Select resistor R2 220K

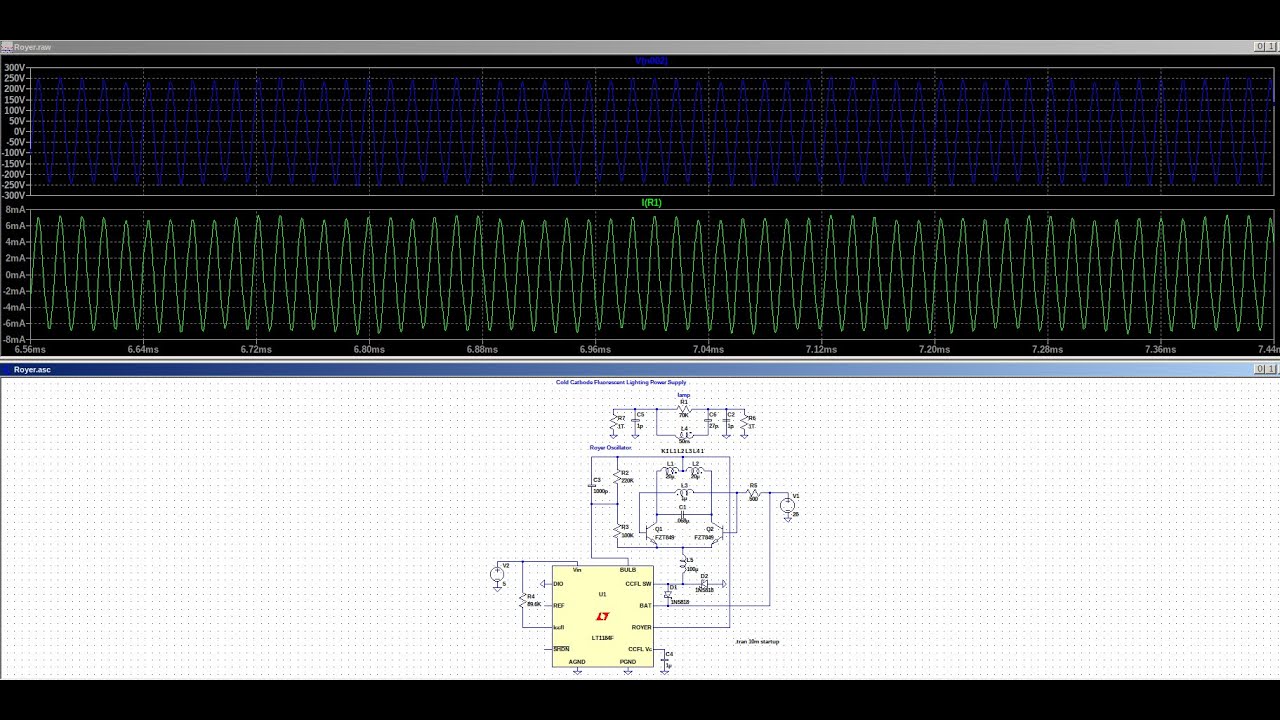pos(617,477)
